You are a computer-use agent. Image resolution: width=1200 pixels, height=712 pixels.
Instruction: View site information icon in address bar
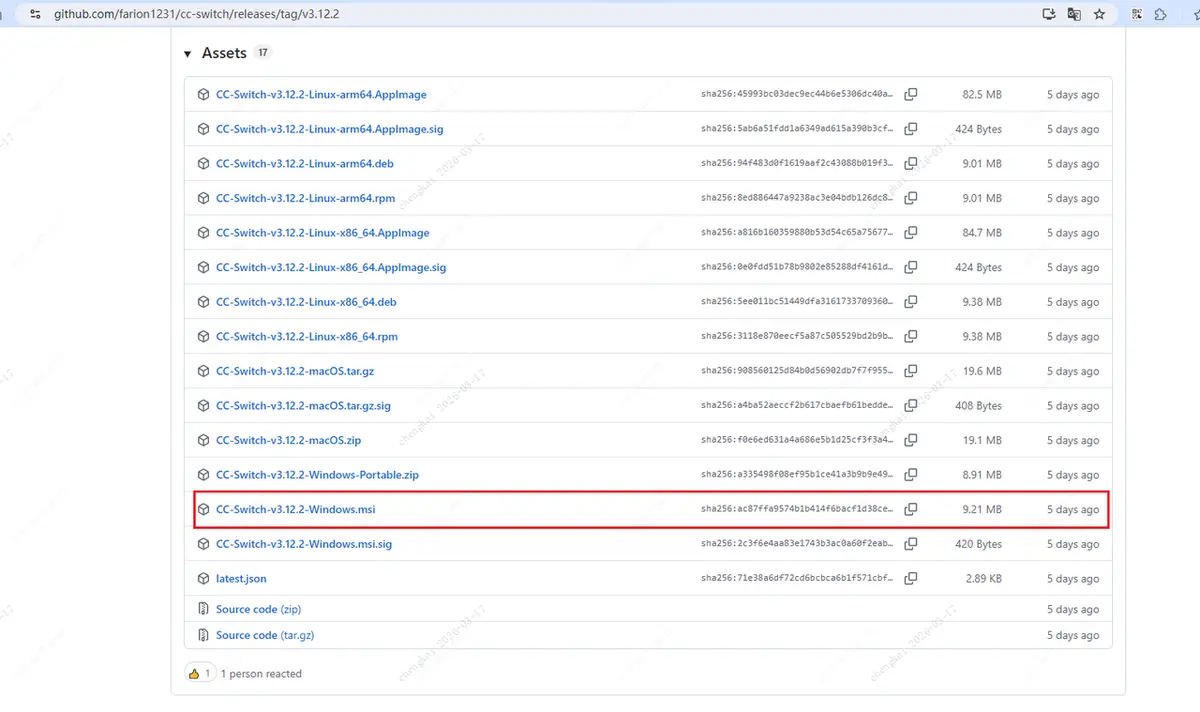[34, 15]
